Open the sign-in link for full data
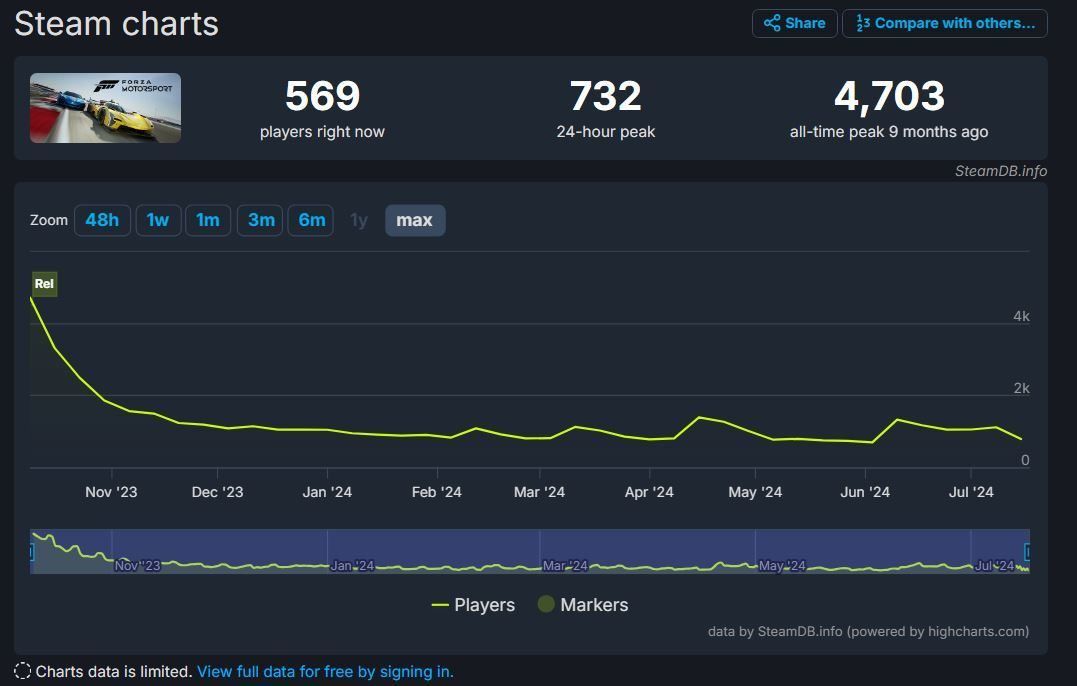Screen dimensions: 1077x686 click(x=326, y=672)
